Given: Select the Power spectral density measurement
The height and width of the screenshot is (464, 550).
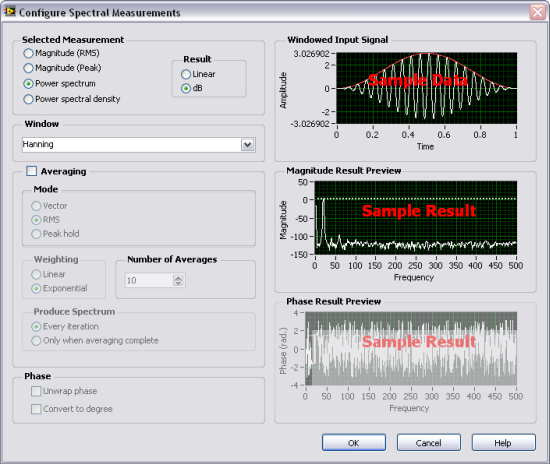Looking at the screenshot, I should tap(72, 99).
